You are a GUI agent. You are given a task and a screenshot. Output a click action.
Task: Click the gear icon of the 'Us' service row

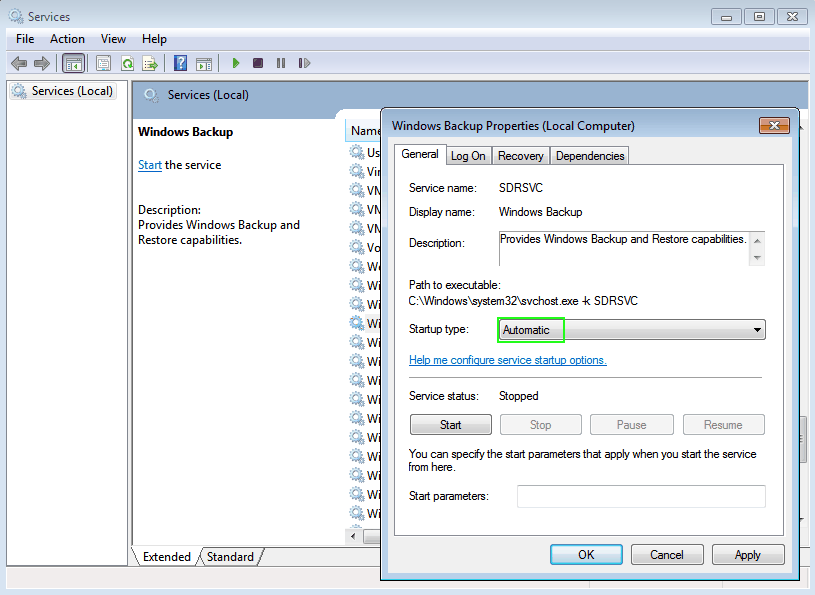click(x=357, y=152)
